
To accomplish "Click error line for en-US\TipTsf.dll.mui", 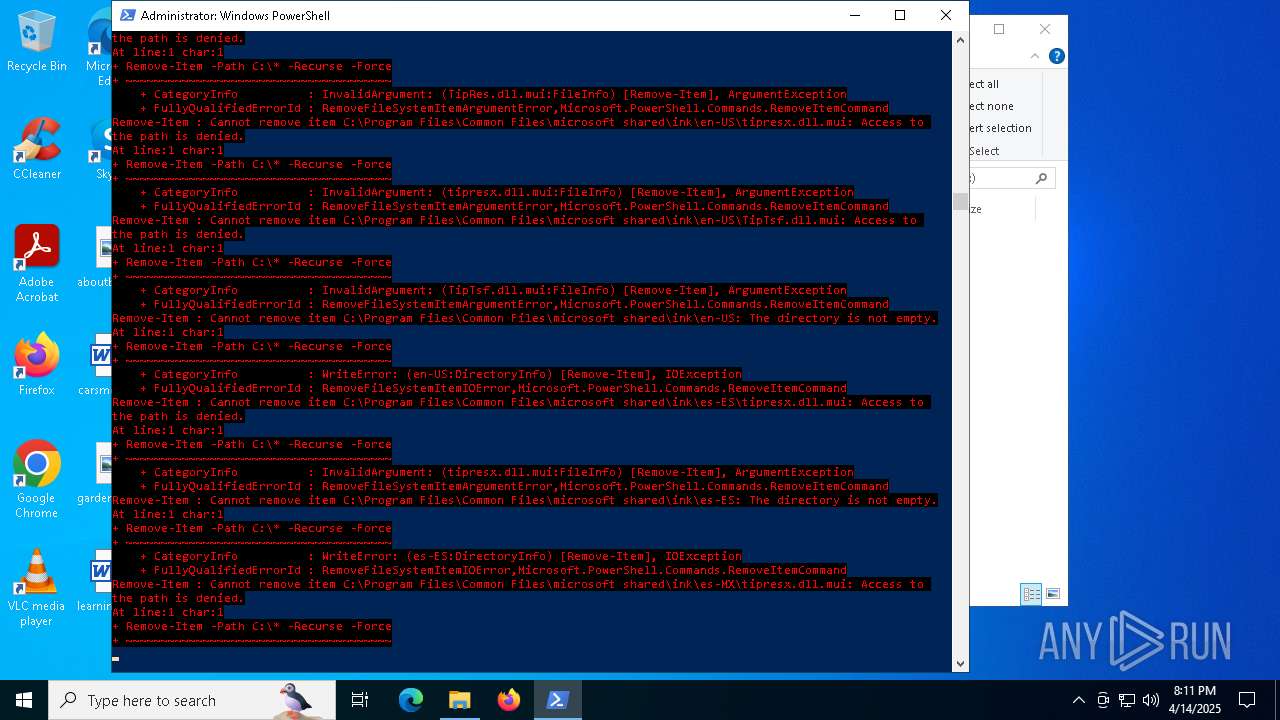I will (516, 220).
